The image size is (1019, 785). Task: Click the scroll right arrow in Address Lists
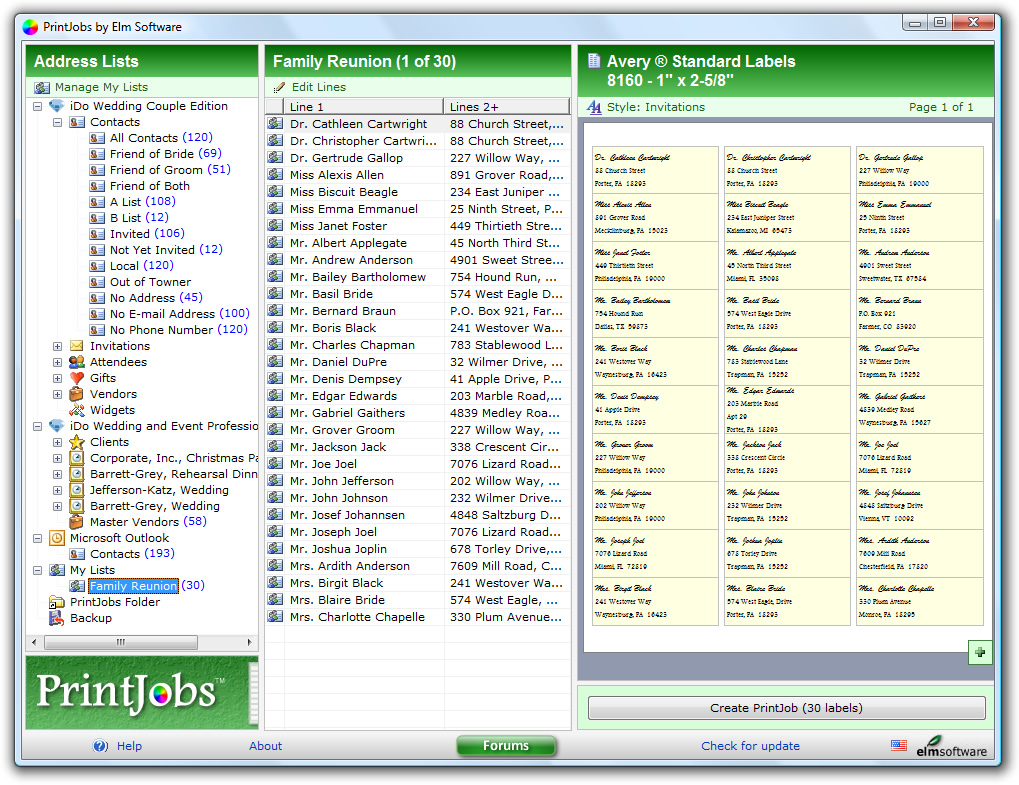click(250, 642)
